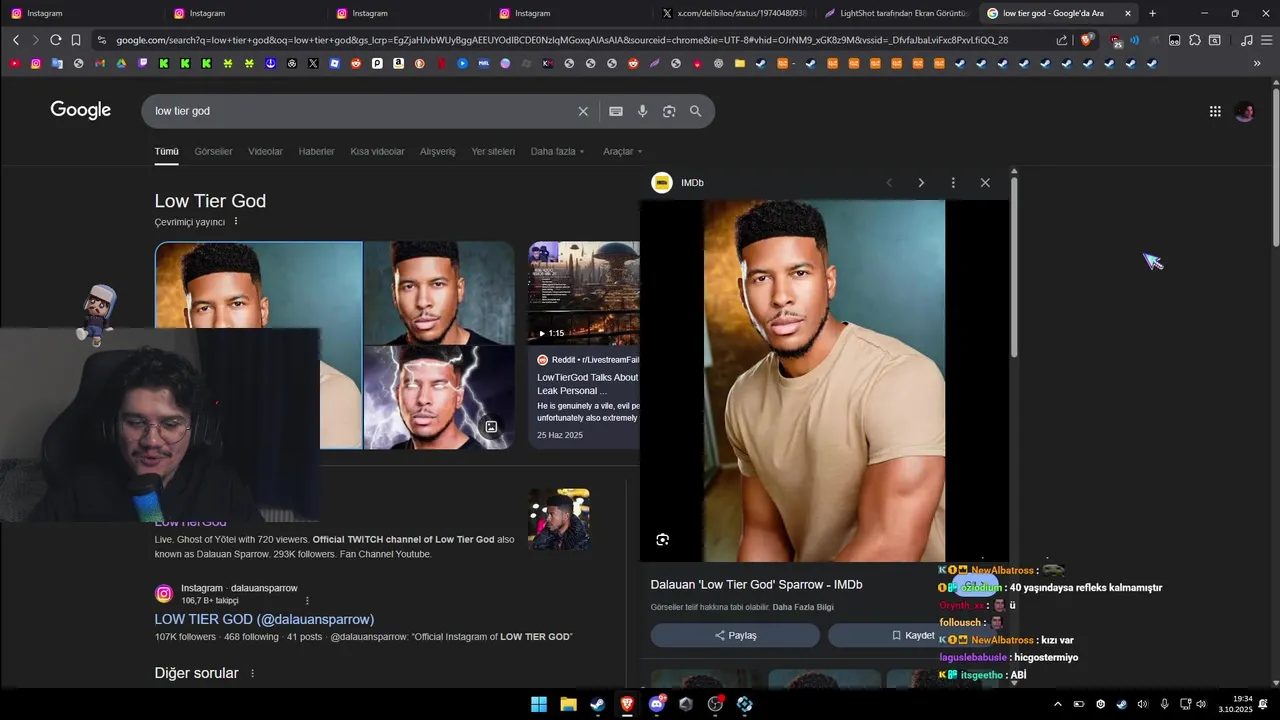
Task: Open Discord from the taskbar
Action: [657, 704]
